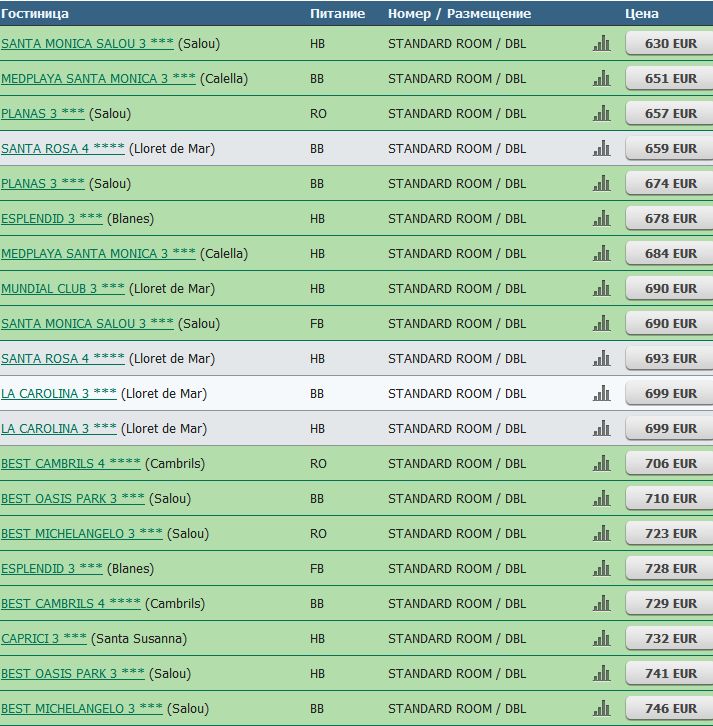This screenshot has width=713, height=726.
Task: Open chart icon in ESPLENDID FB row
Action: [601, 568]
